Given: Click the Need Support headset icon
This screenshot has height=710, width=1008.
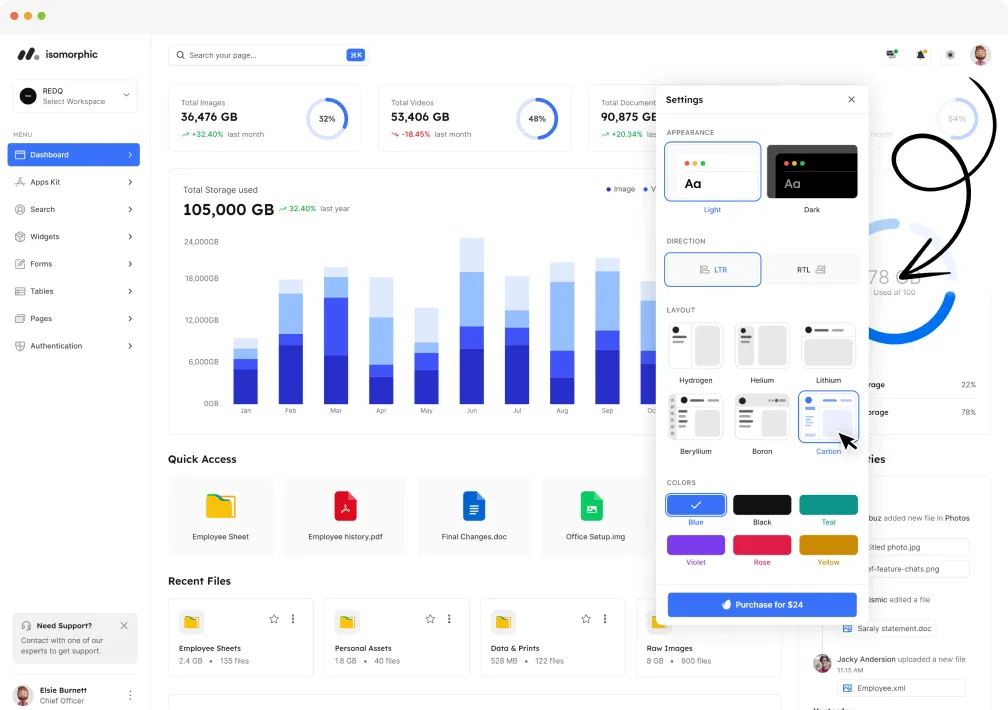Looking at the screenshot, I should click(26, 626).
